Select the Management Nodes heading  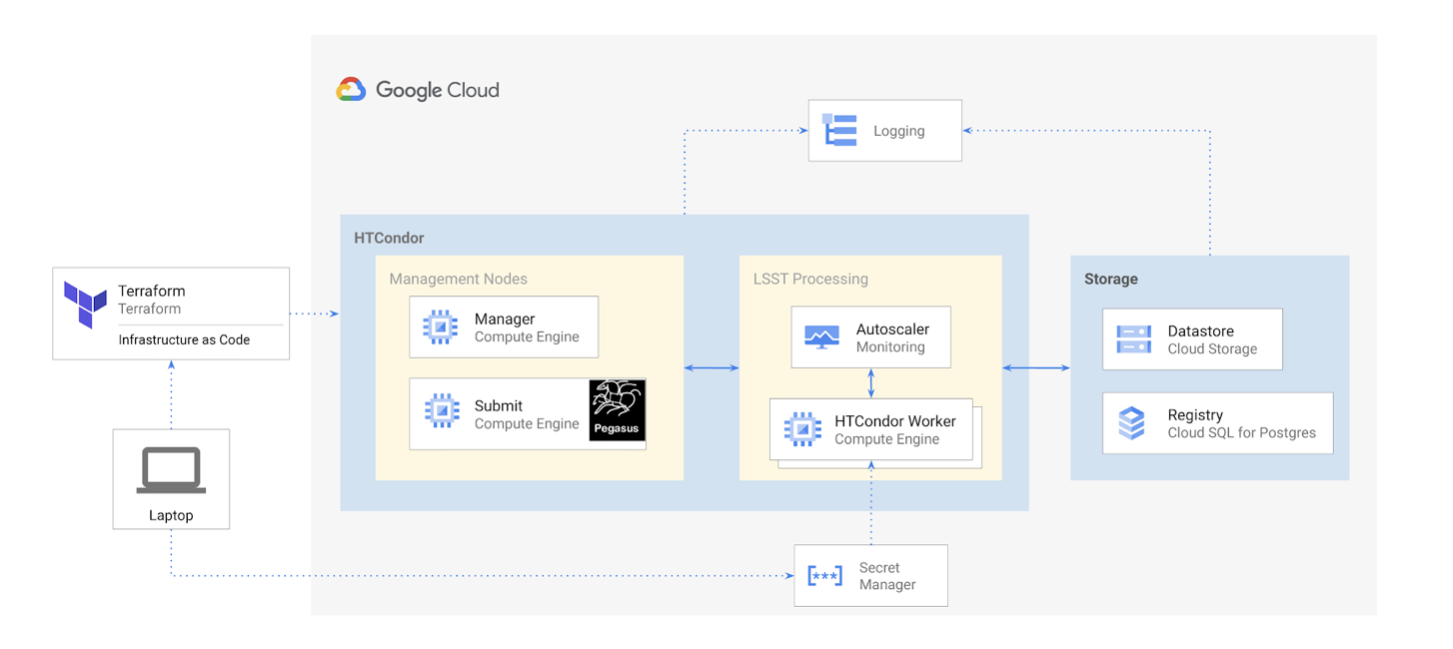(458, 279)
